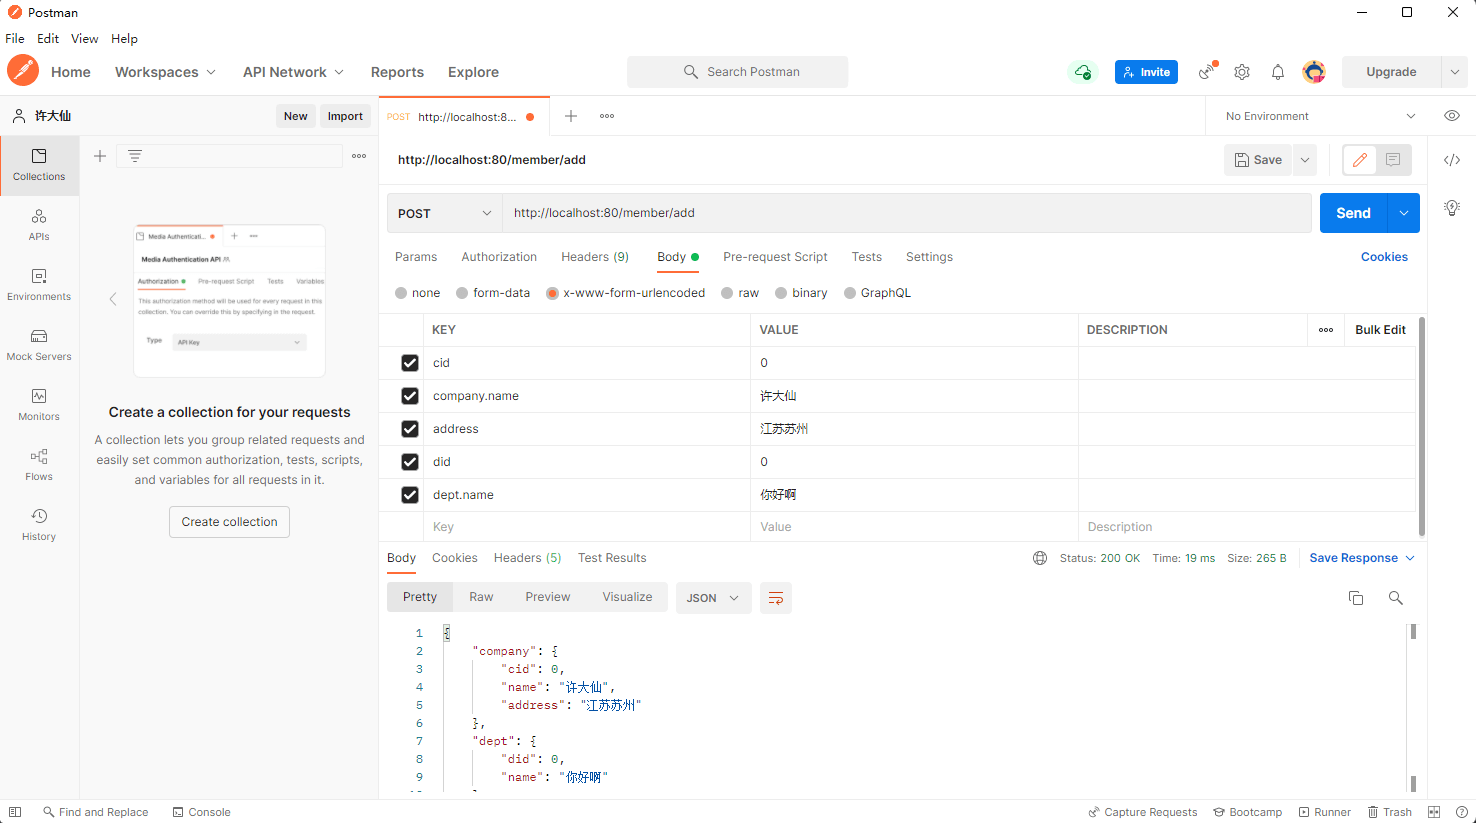
Task: Switch to the Headers (9) request tab
Action: 595,257
